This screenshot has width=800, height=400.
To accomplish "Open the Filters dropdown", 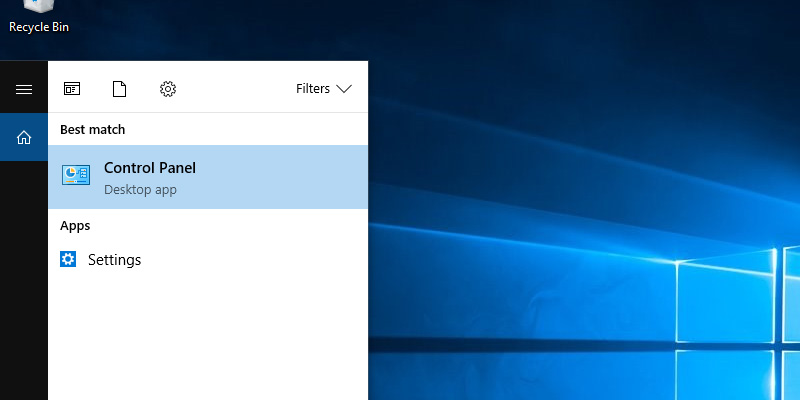I will pos(323,89).
